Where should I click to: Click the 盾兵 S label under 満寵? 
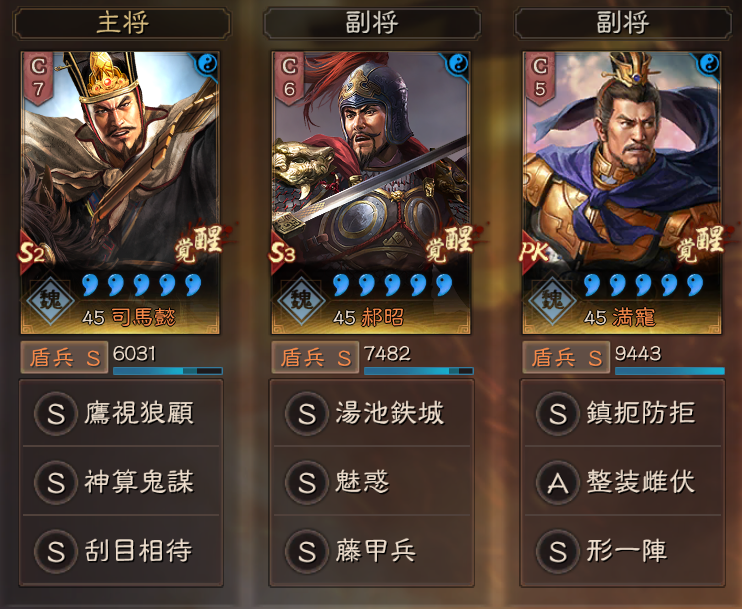coord(566,357)
